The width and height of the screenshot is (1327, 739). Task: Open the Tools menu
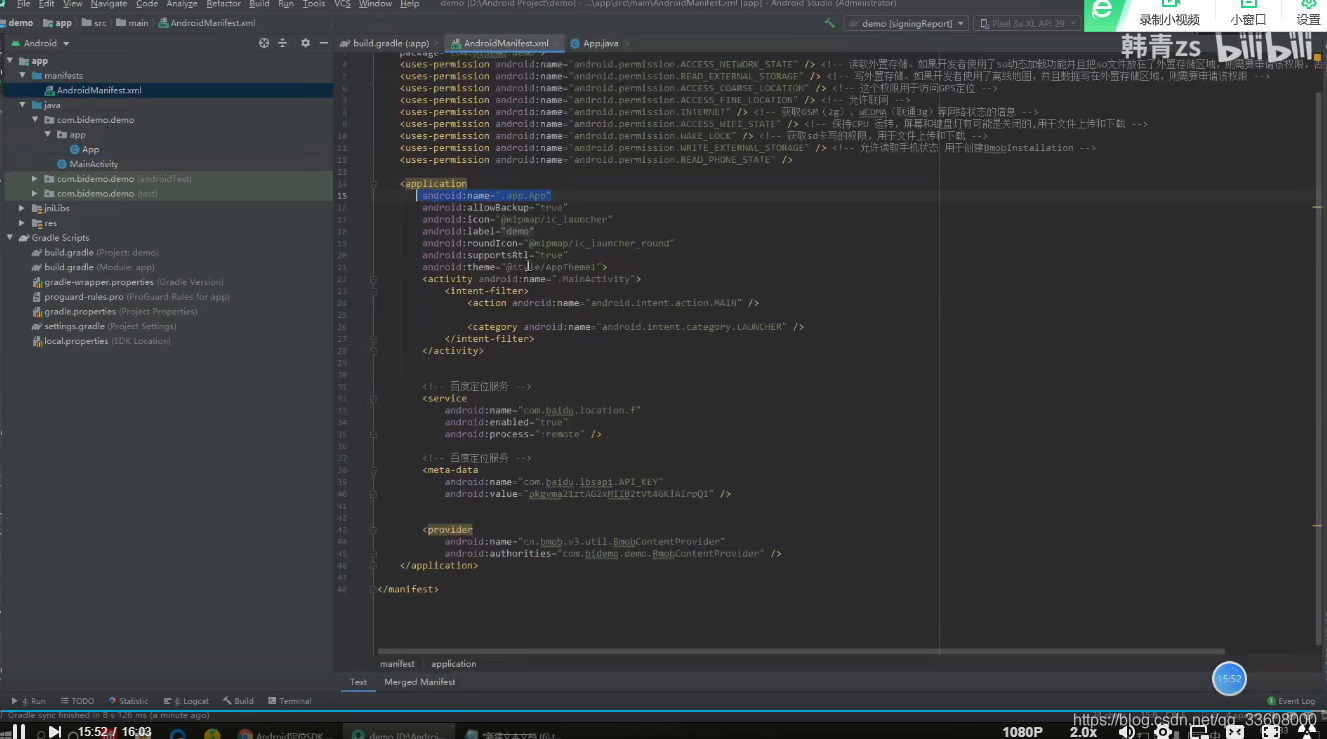click(x=314, y=4)
